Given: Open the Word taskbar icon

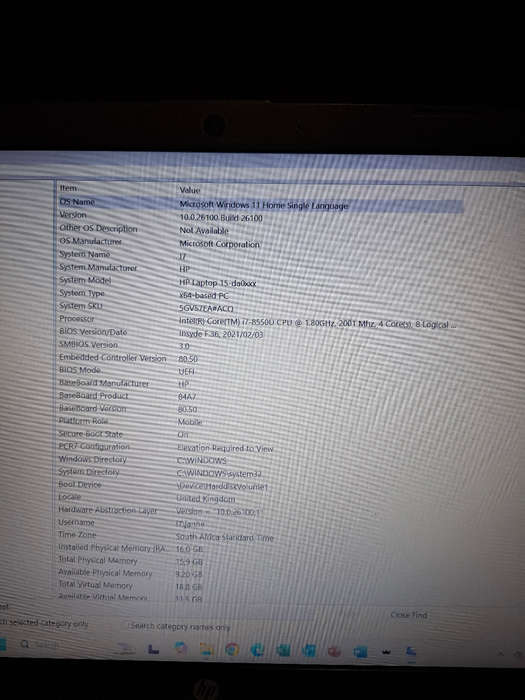Looking at the screenshot, I should 360,652.
